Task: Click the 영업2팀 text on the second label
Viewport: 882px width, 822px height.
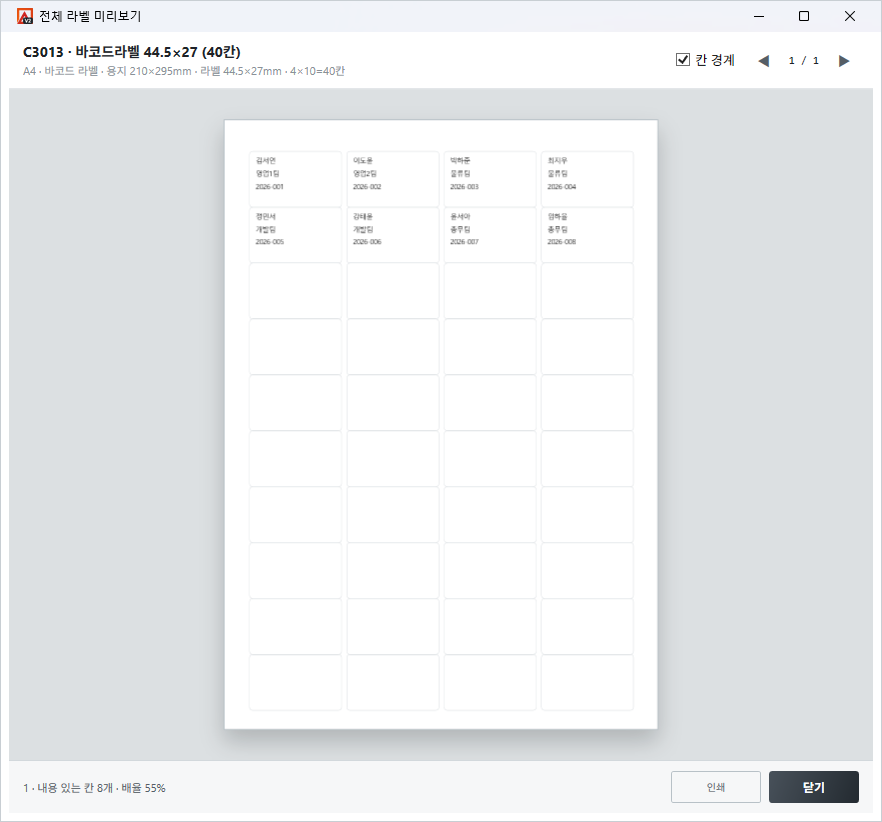Action: pyautogui.click(x=364, y=174)
